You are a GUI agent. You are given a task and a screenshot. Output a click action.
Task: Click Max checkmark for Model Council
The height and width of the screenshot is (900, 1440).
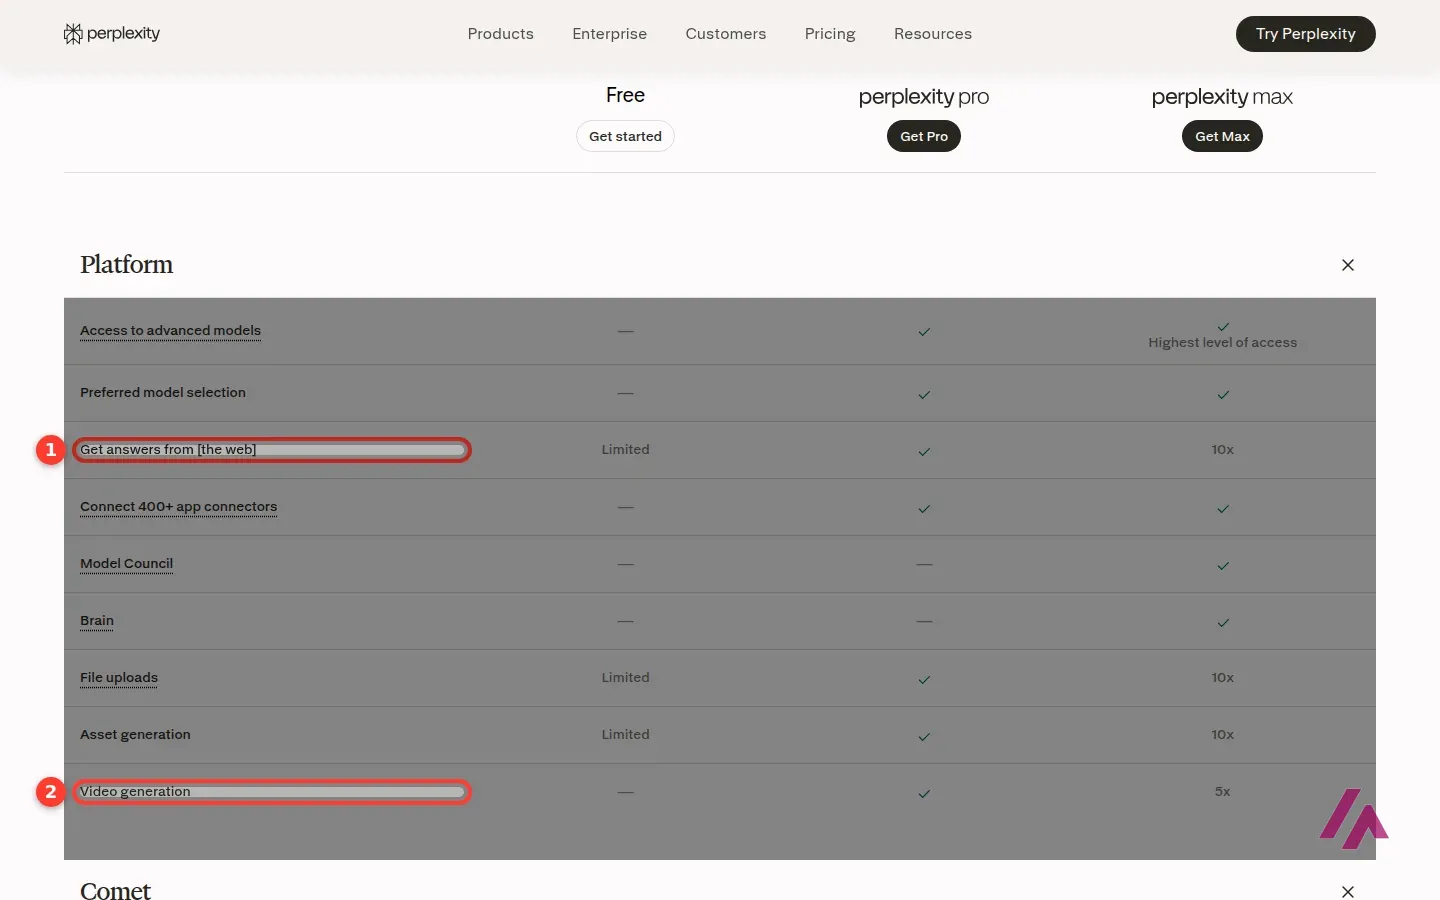(x=1223, y=566)
